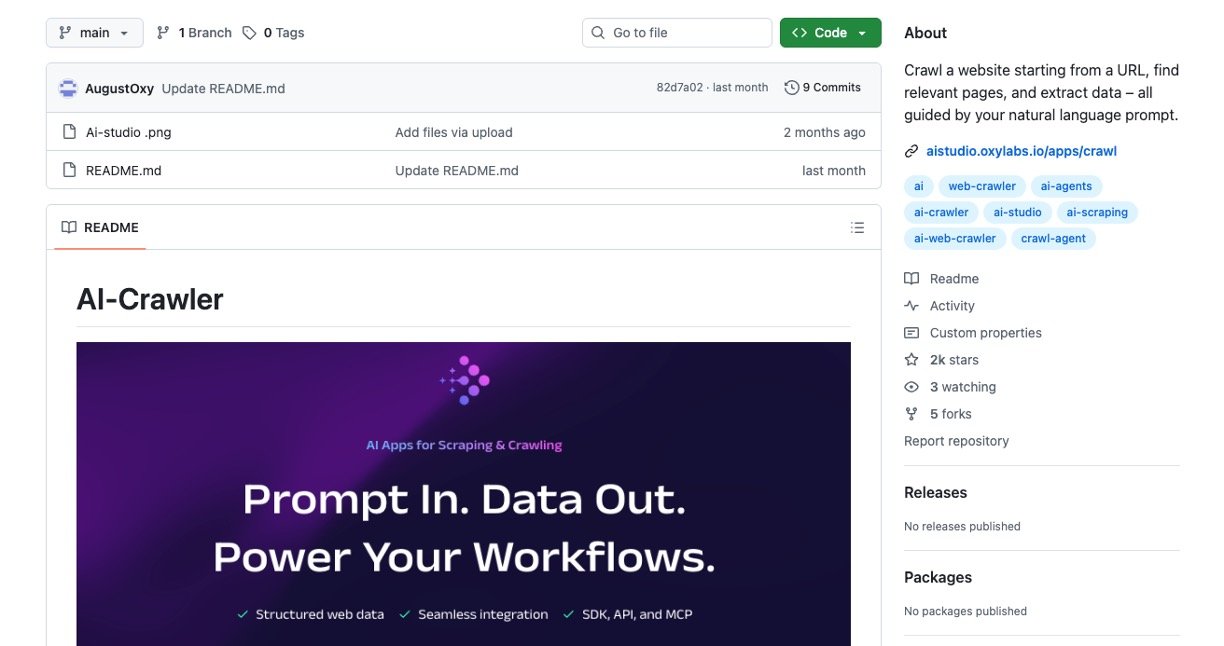Open the README outline list toggle
1224x646 pixels.
tap(857, 227)
